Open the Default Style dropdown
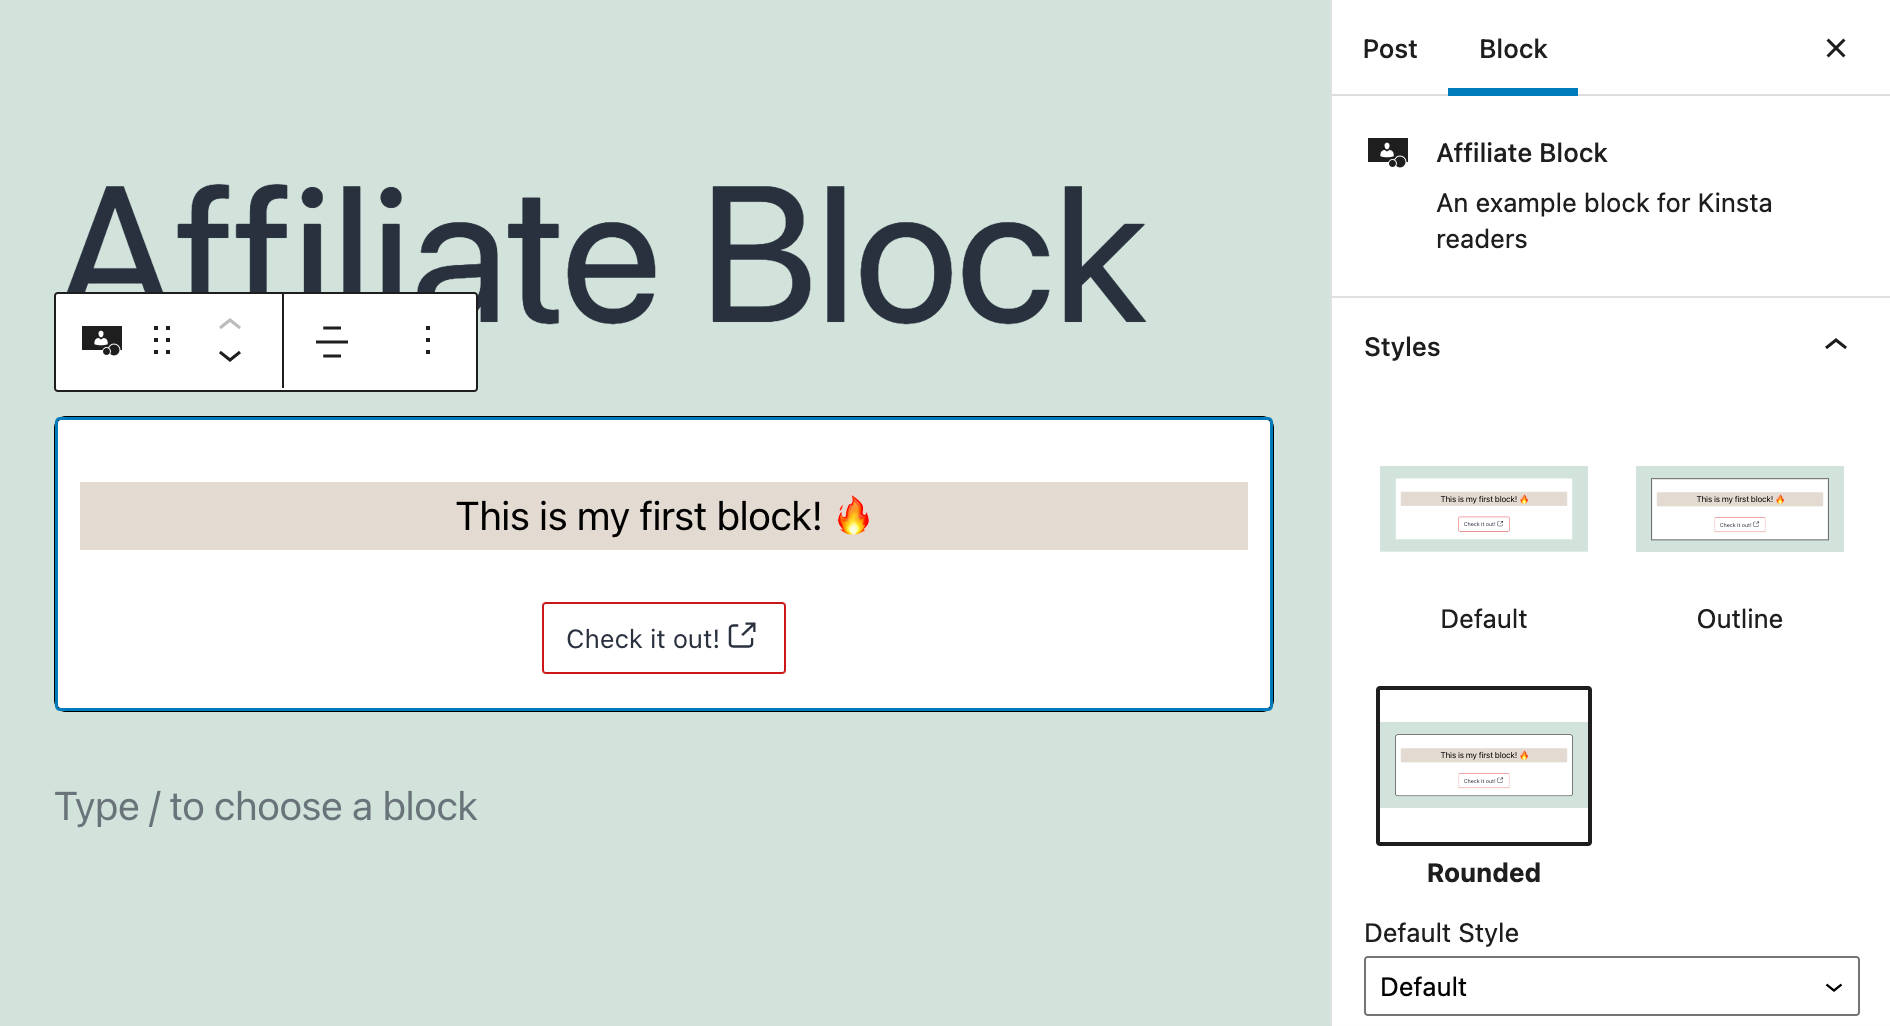 click(1611, 987)
